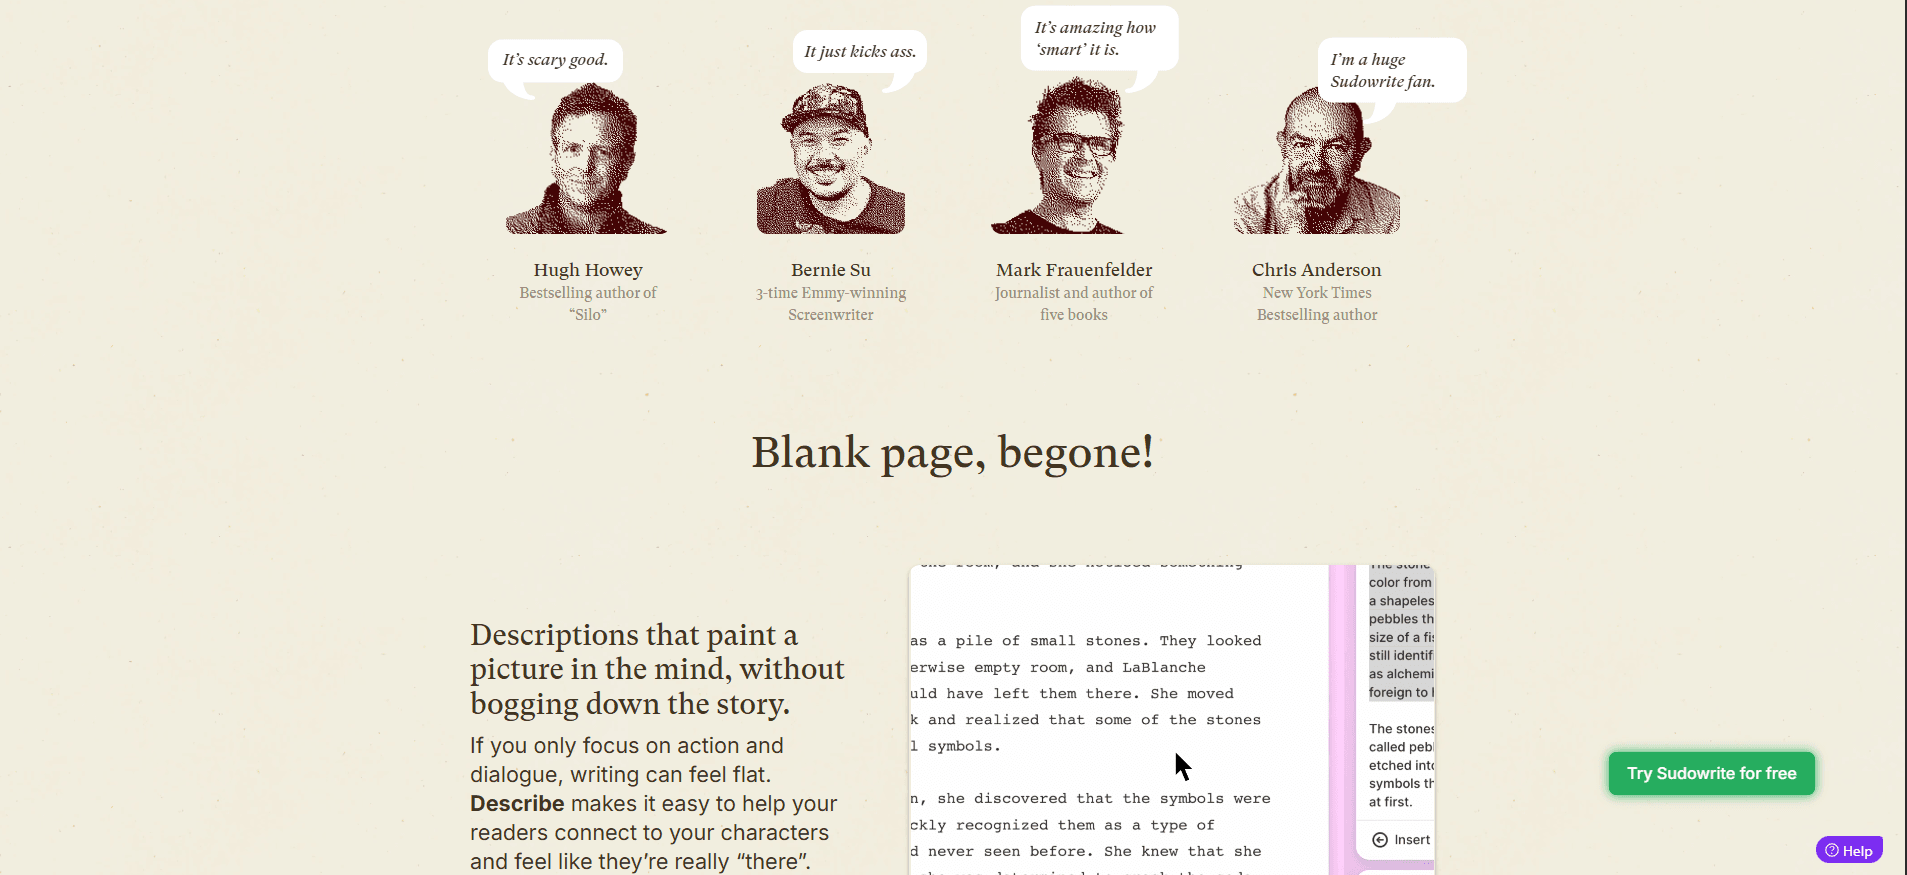Click the "I'm a huge Sudowrite fan" bubble
1907x875 pixels.
click(1391, 71)
